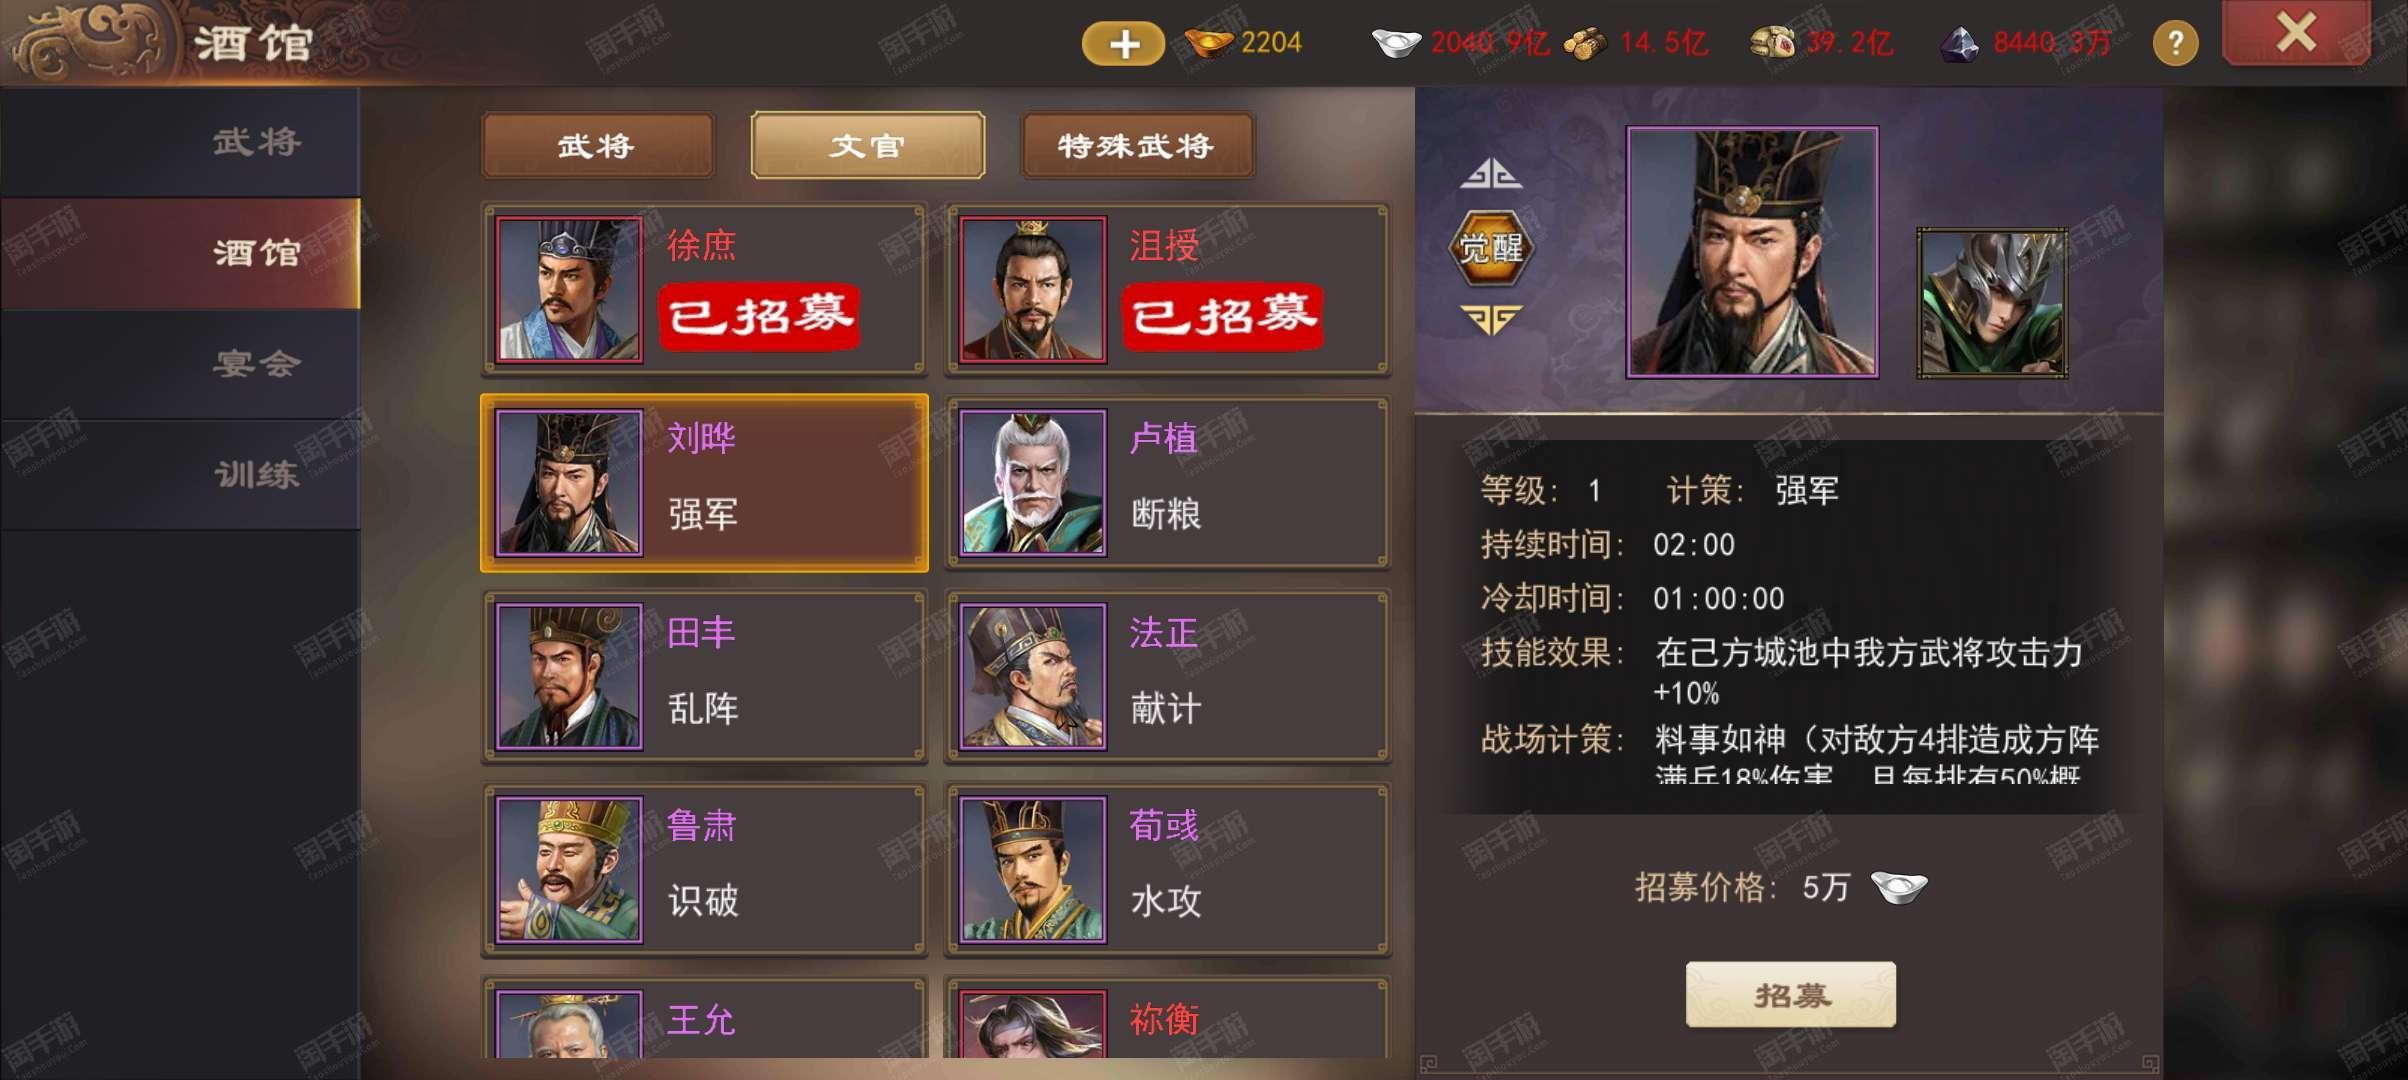The height and width of the screenshot is (1080, 2408).
Task: Select the helmeted general portrait thumbnail
Action: [x=1992, y=303]
